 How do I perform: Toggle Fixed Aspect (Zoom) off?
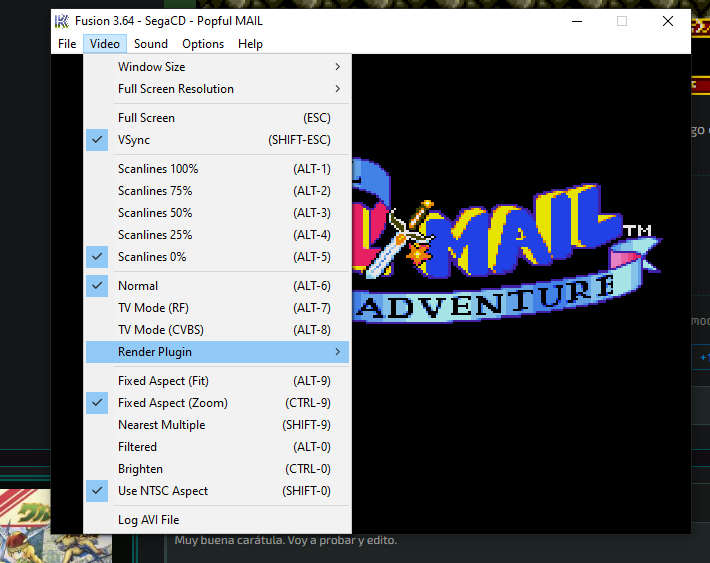pyautogui.click(x=217, y=403)
